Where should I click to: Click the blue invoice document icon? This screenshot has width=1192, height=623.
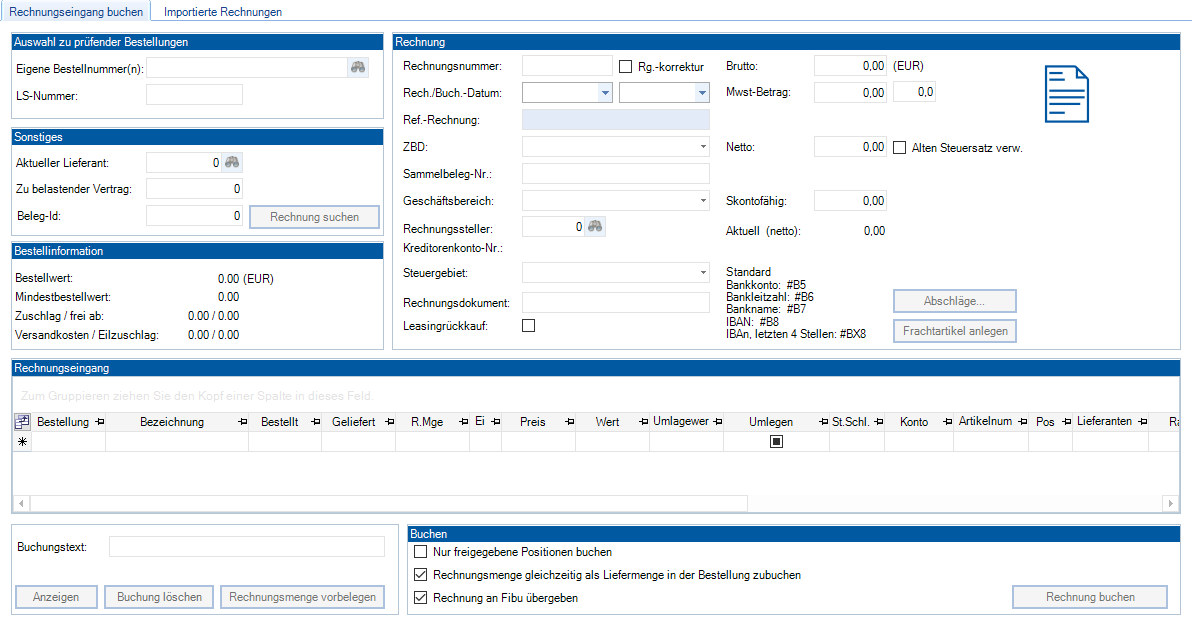tap(1066, 94)
